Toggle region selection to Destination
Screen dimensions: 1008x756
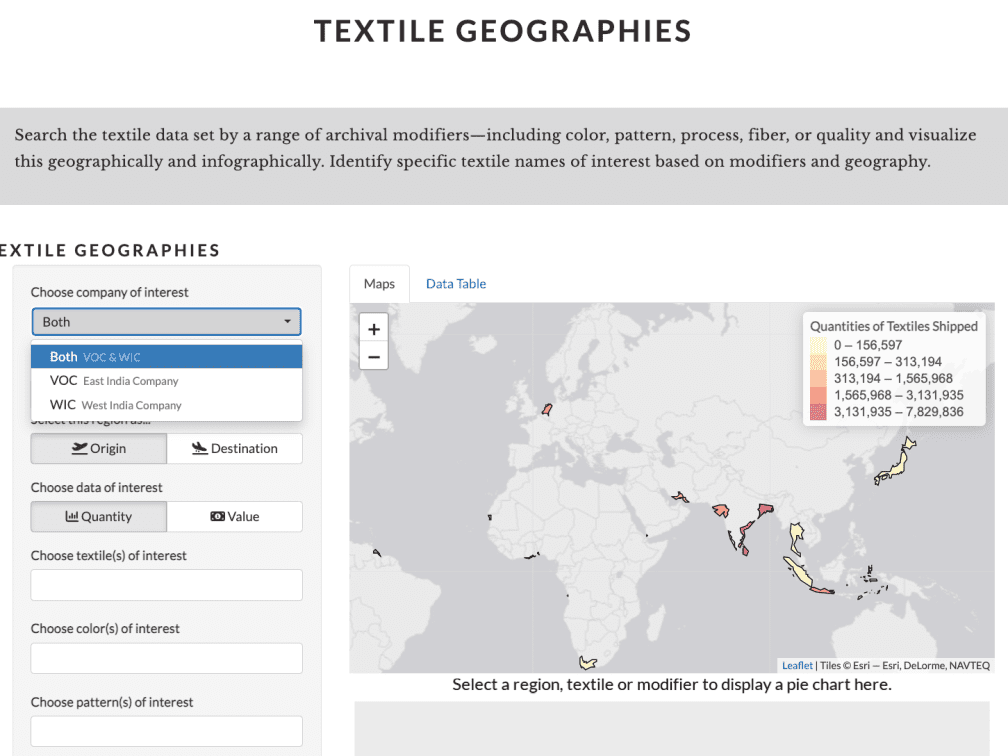(x=235, y=448)
